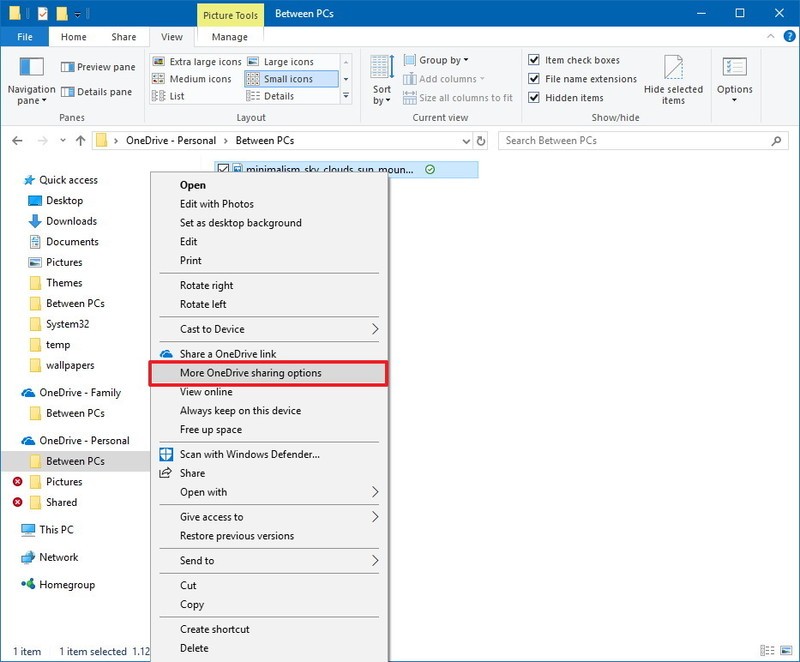Expand Give access to submenu
Image resolution: width=800 pixels, height=662 pixels.
(269, 517)
